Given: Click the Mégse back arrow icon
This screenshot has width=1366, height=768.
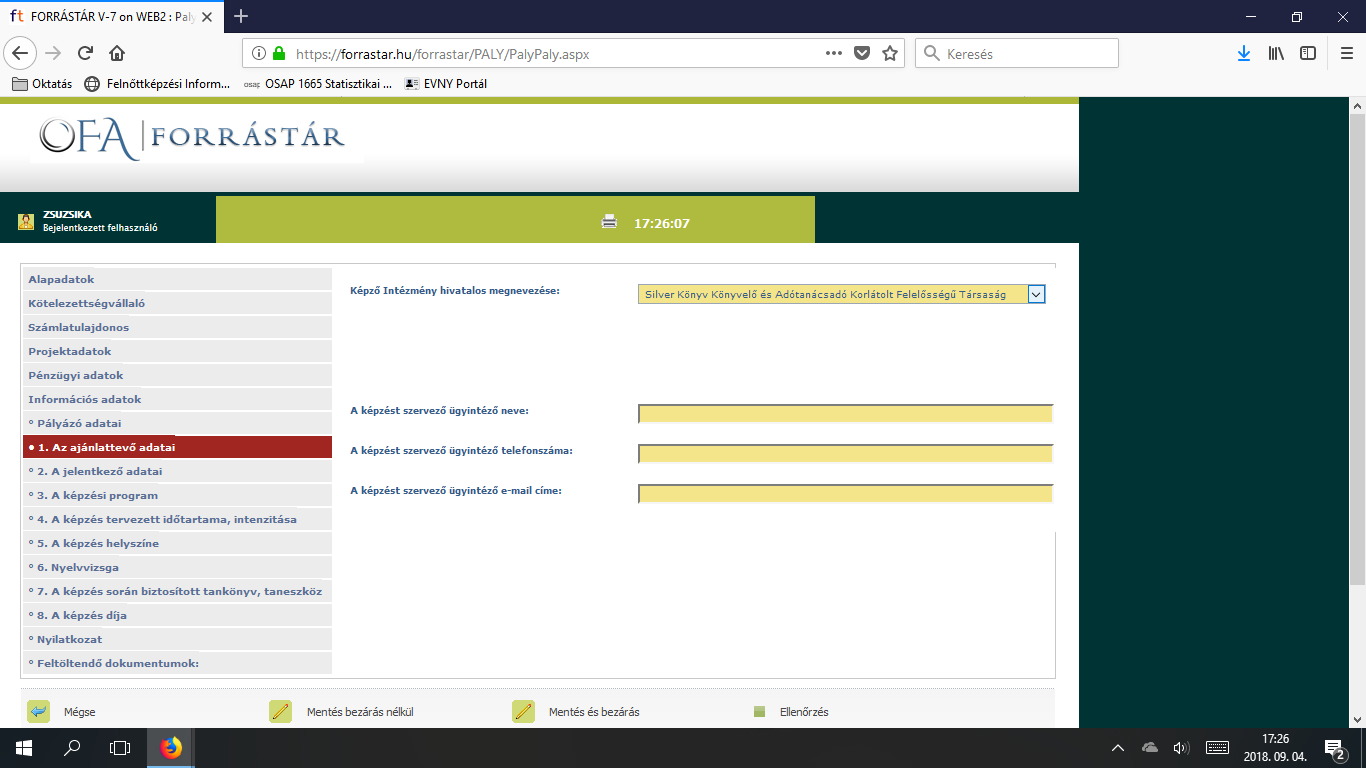Looking at the screenshot, I should coord(38,712).
